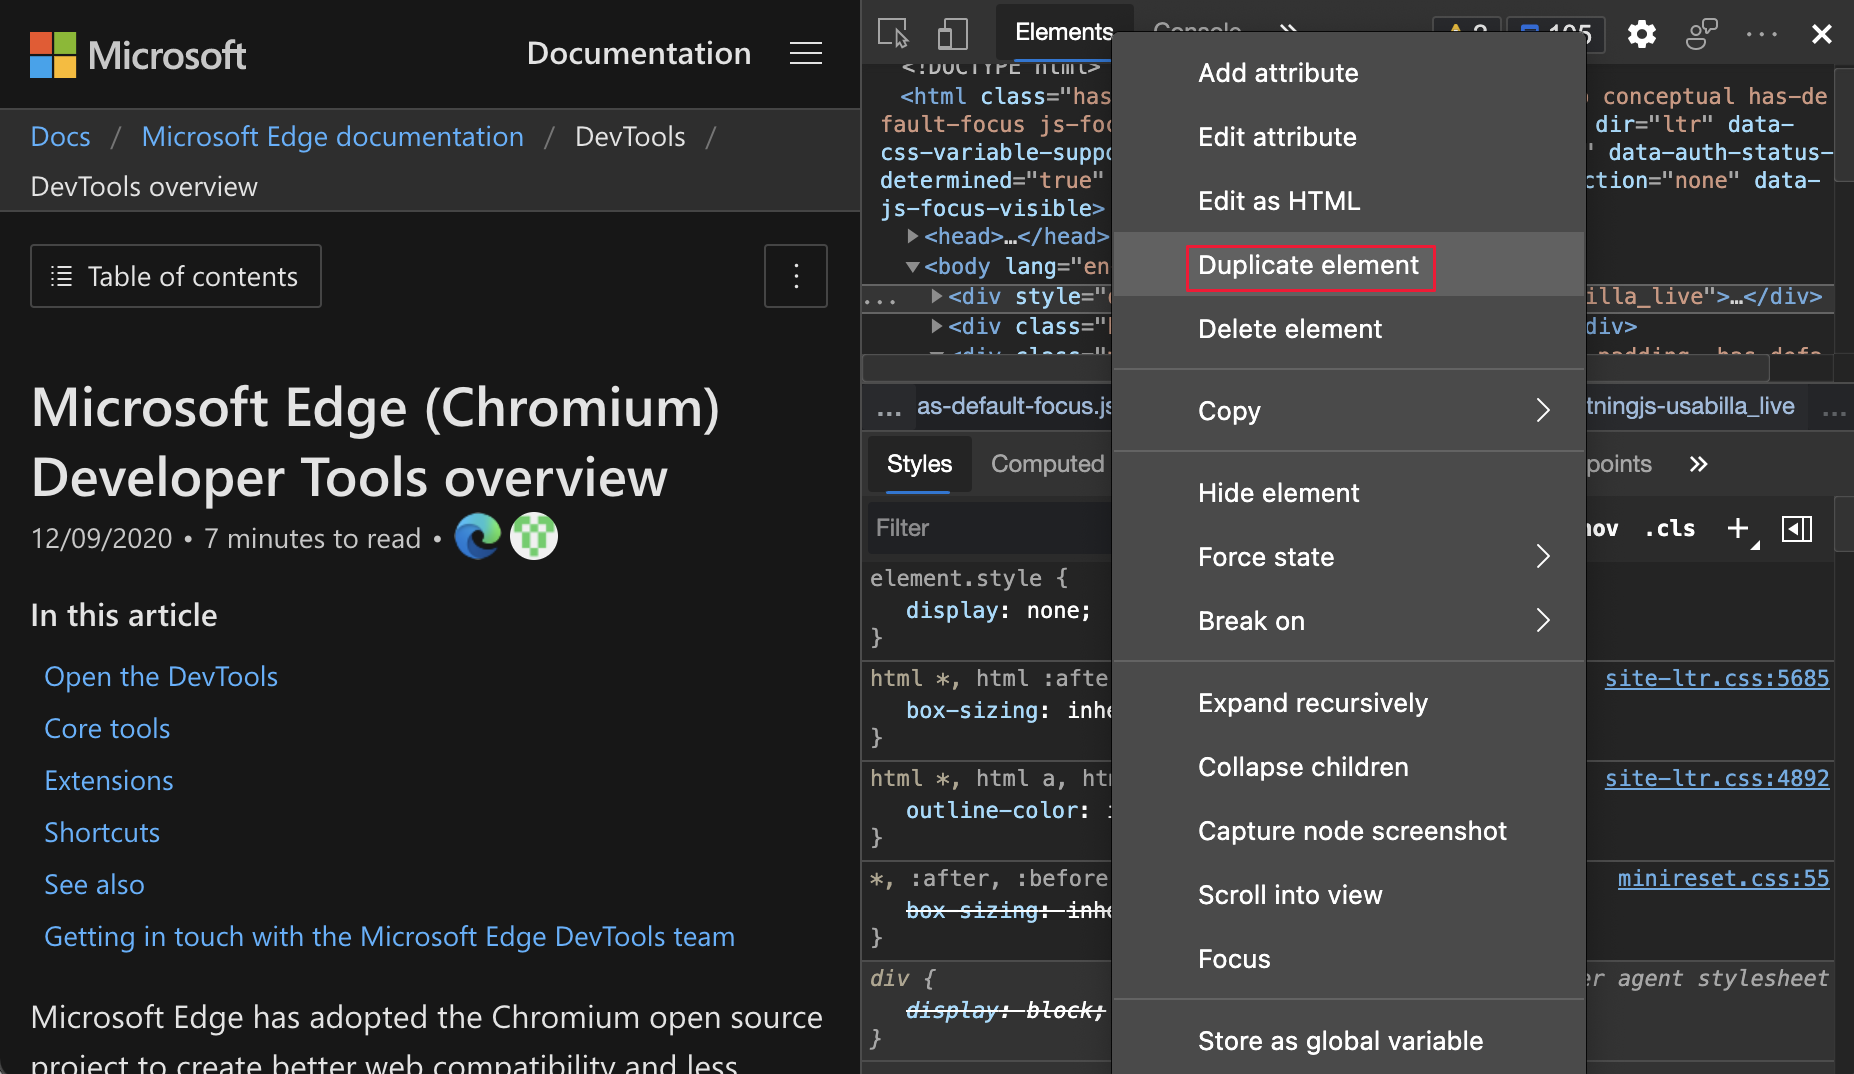Click the send feedback icon in DevTools toolbar
The image size is (1854, 1074).
coord(1701,33)
